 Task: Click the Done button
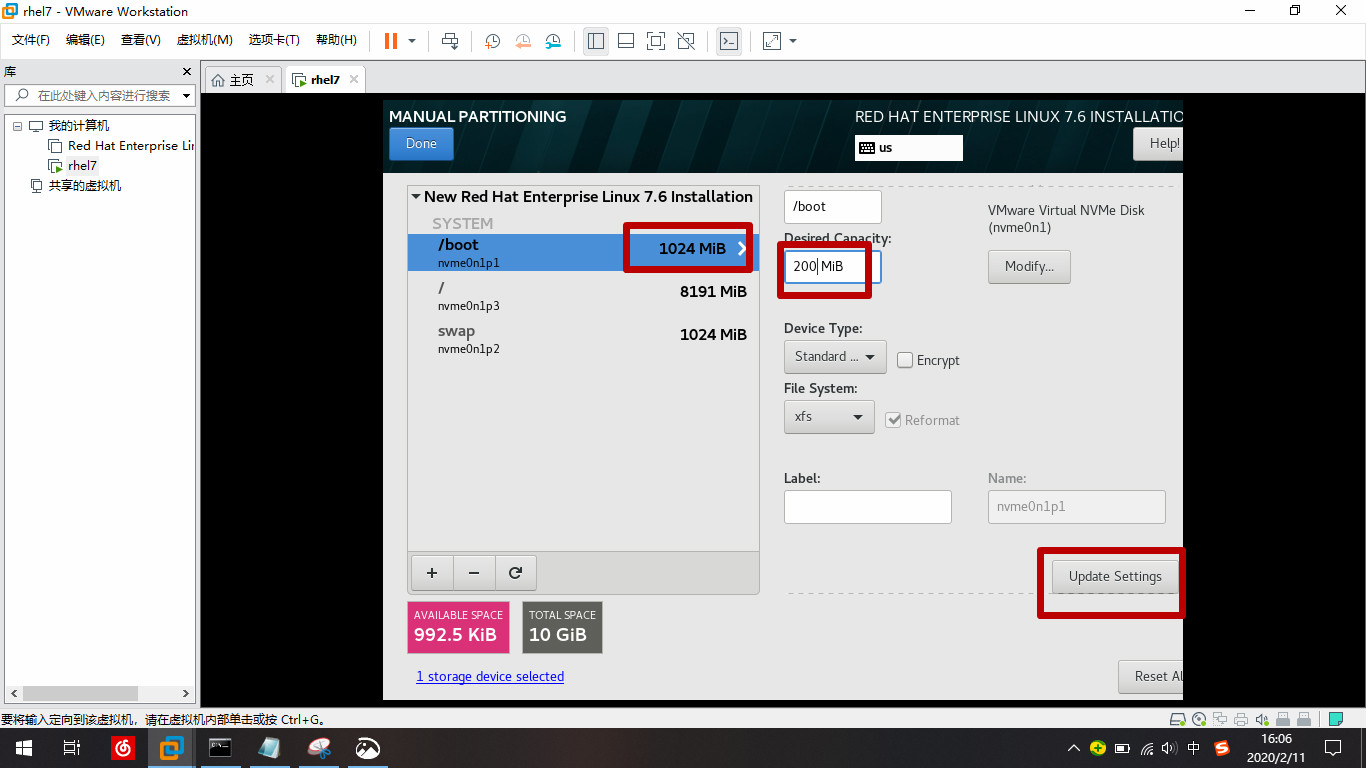pos(421,144)
